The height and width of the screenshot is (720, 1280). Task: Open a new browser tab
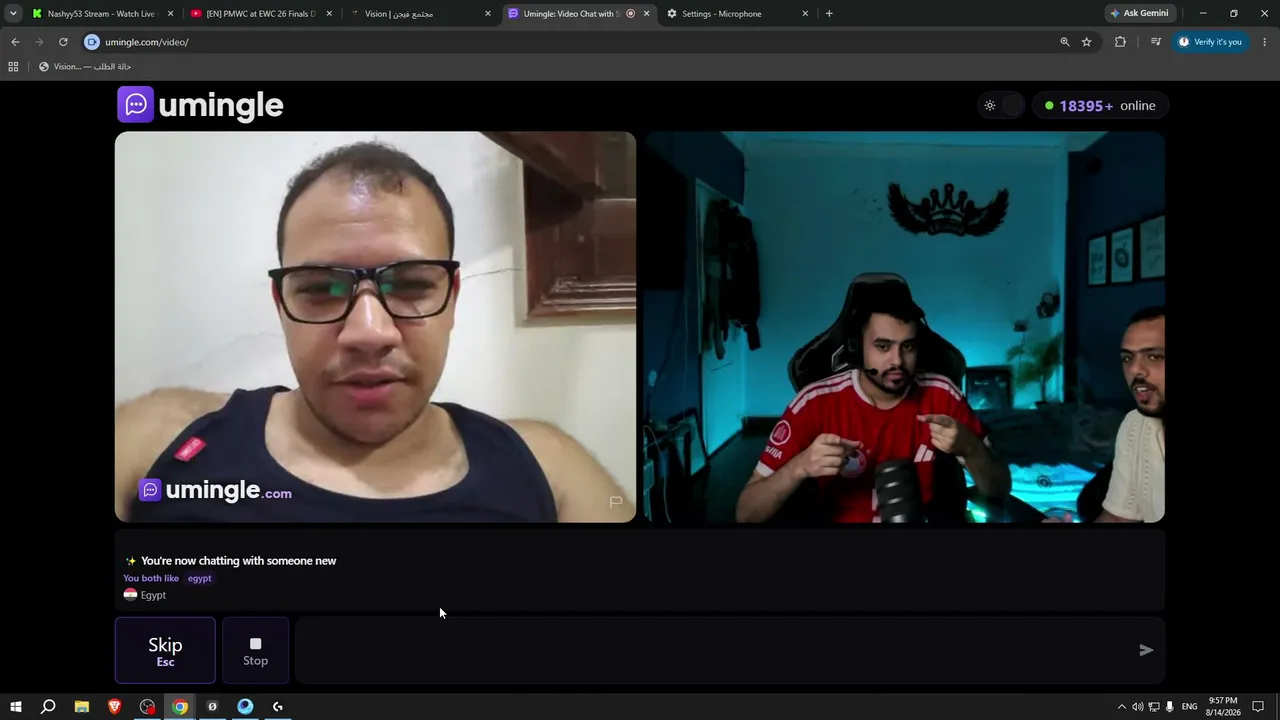click(x=829, y=14)
